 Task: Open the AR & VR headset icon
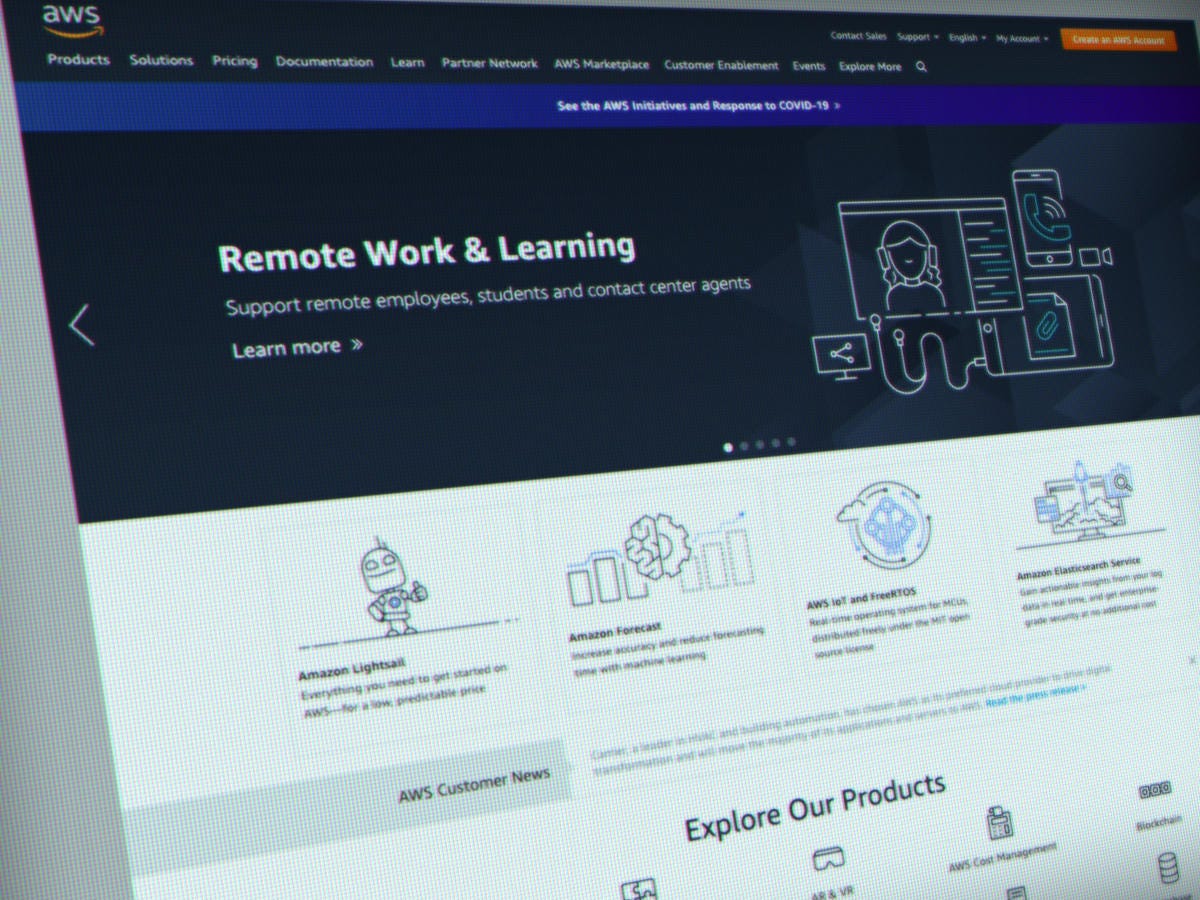pos(828,857)
